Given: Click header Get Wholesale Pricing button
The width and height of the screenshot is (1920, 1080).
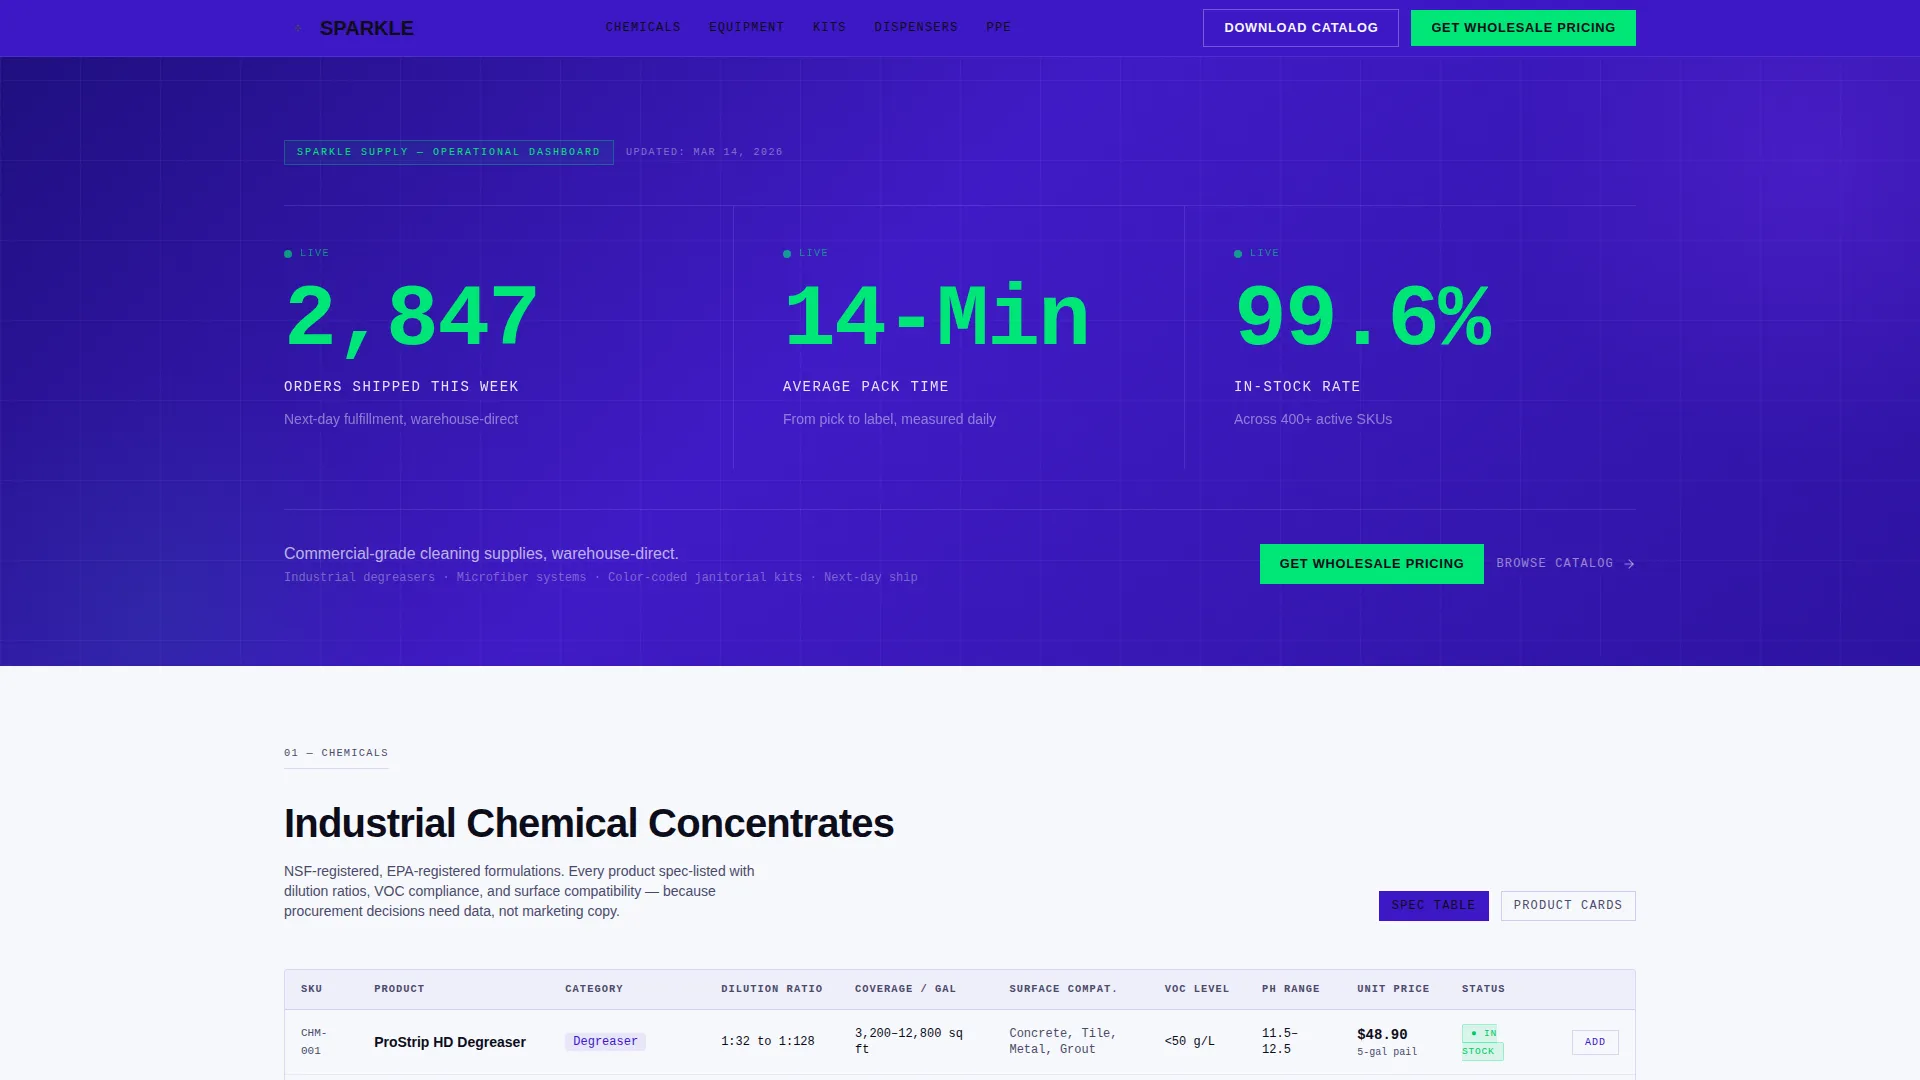Looking at the screenshot, I should [1523, 28].
